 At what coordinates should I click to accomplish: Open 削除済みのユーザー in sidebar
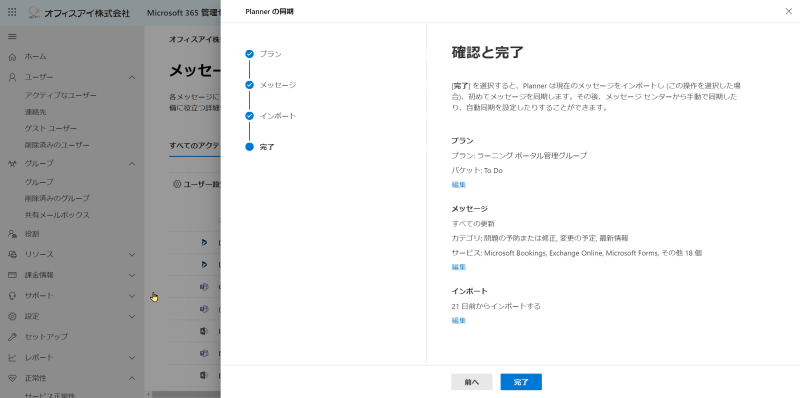[57, 145]
